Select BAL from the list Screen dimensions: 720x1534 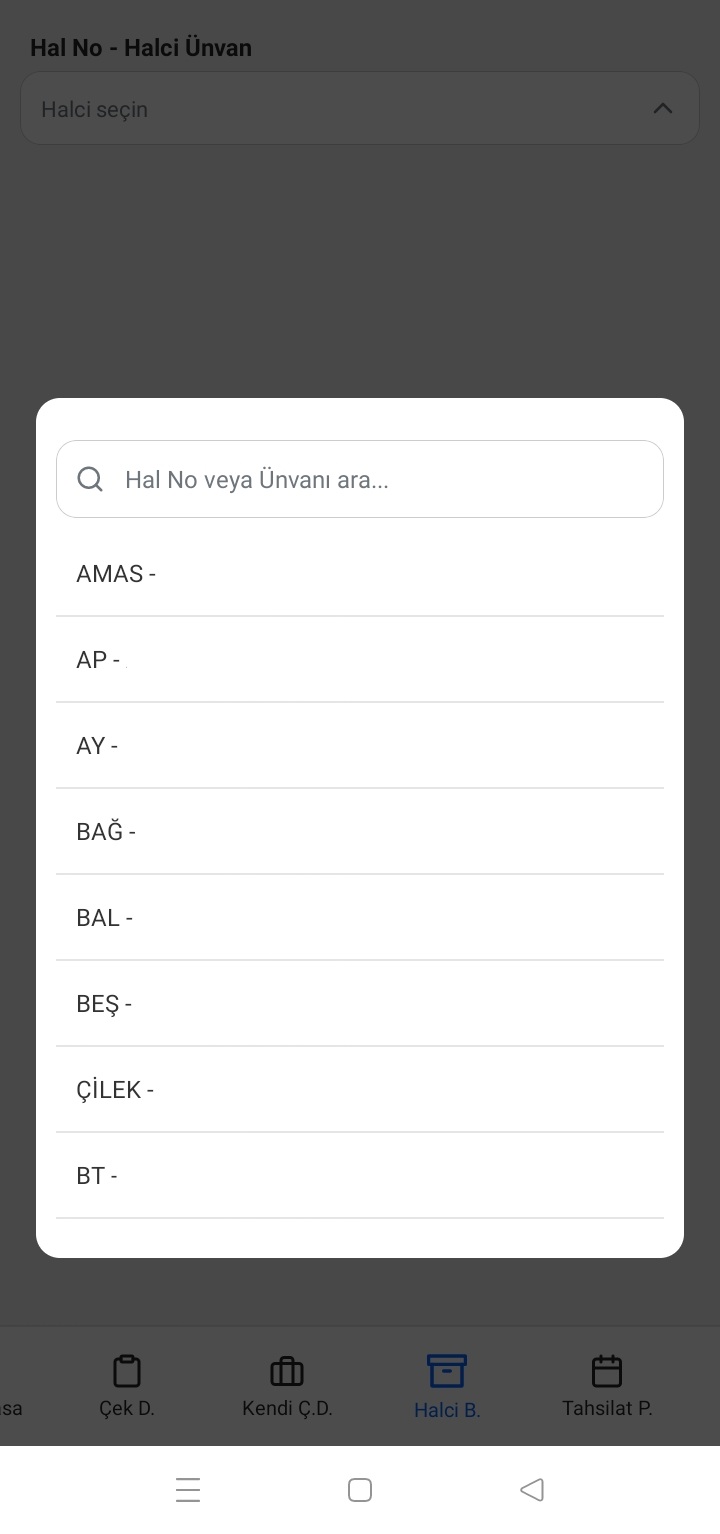[360, 917]
